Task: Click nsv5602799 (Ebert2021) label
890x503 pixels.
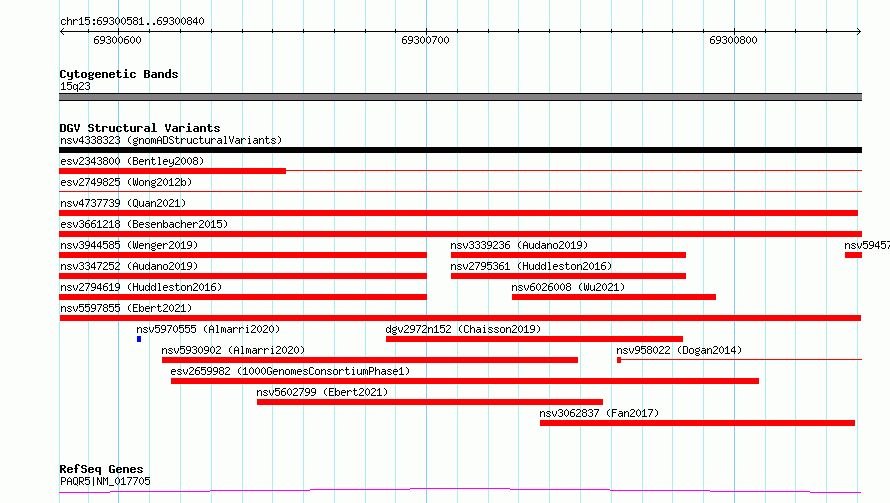Action: (322, 392)
